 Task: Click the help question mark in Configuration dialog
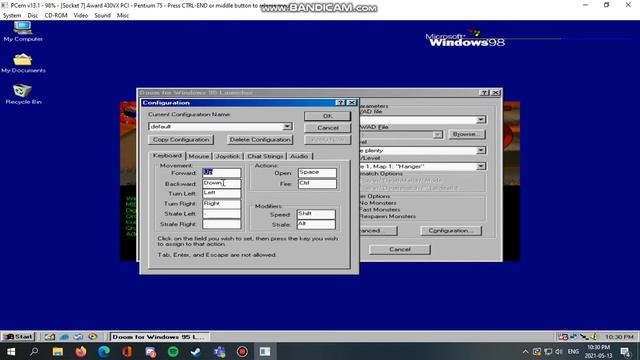340,102
